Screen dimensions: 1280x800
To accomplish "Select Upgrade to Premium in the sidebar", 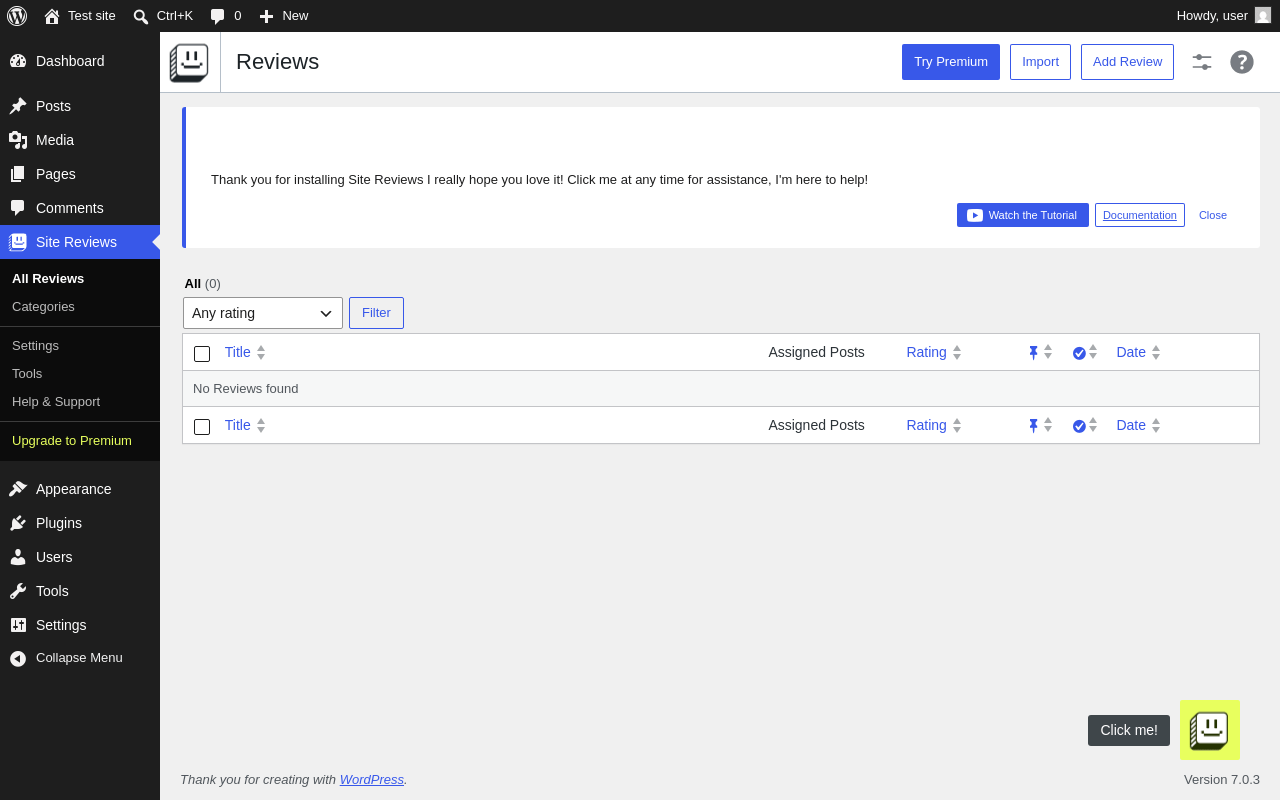I will [x=72, y=440].
